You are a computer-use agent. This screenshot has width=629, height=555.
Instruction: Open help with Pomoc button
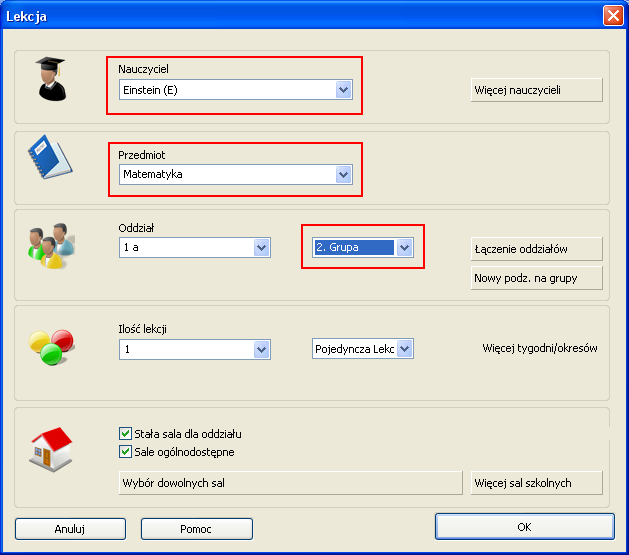[197, 529]
